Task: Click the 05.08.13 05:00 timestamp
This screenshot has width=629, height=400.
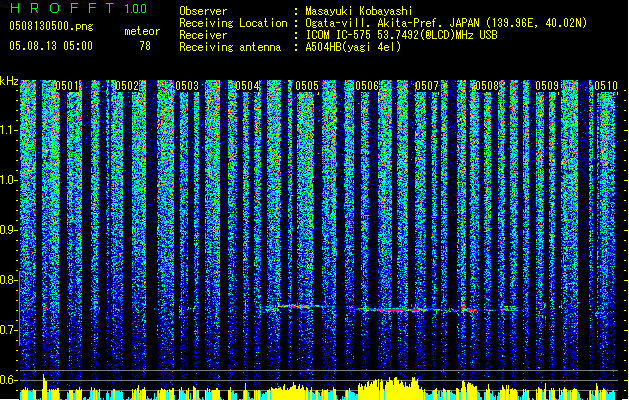Action: [50, 45]
